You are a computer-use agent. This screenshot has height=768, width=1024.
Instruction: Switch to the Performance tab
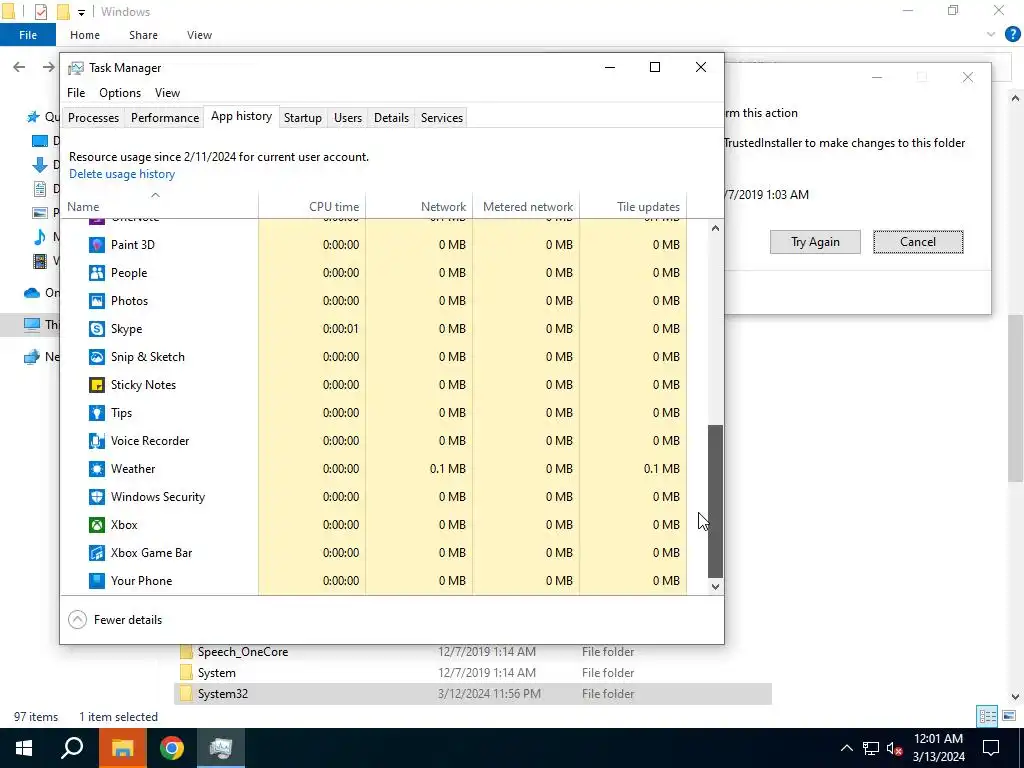[x=165, y=118]
